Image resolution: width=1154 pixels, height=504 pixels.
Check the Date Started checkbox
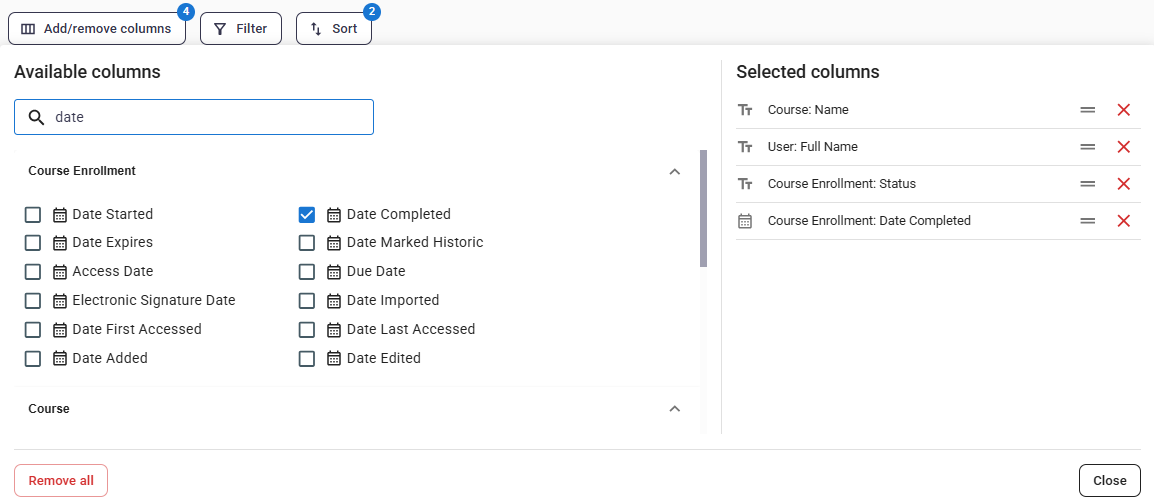32,215
